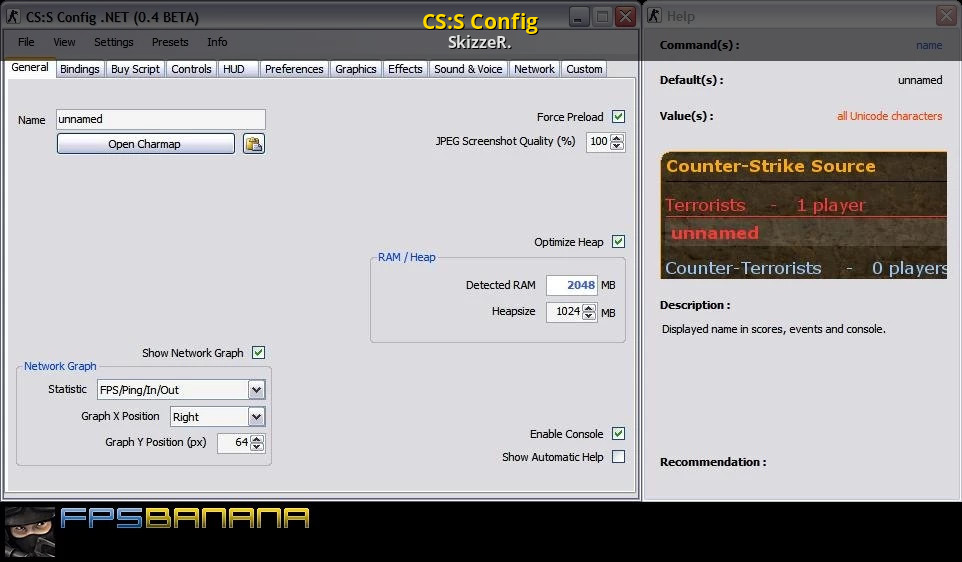Switch to the Graphics tab

pos(355,69)
